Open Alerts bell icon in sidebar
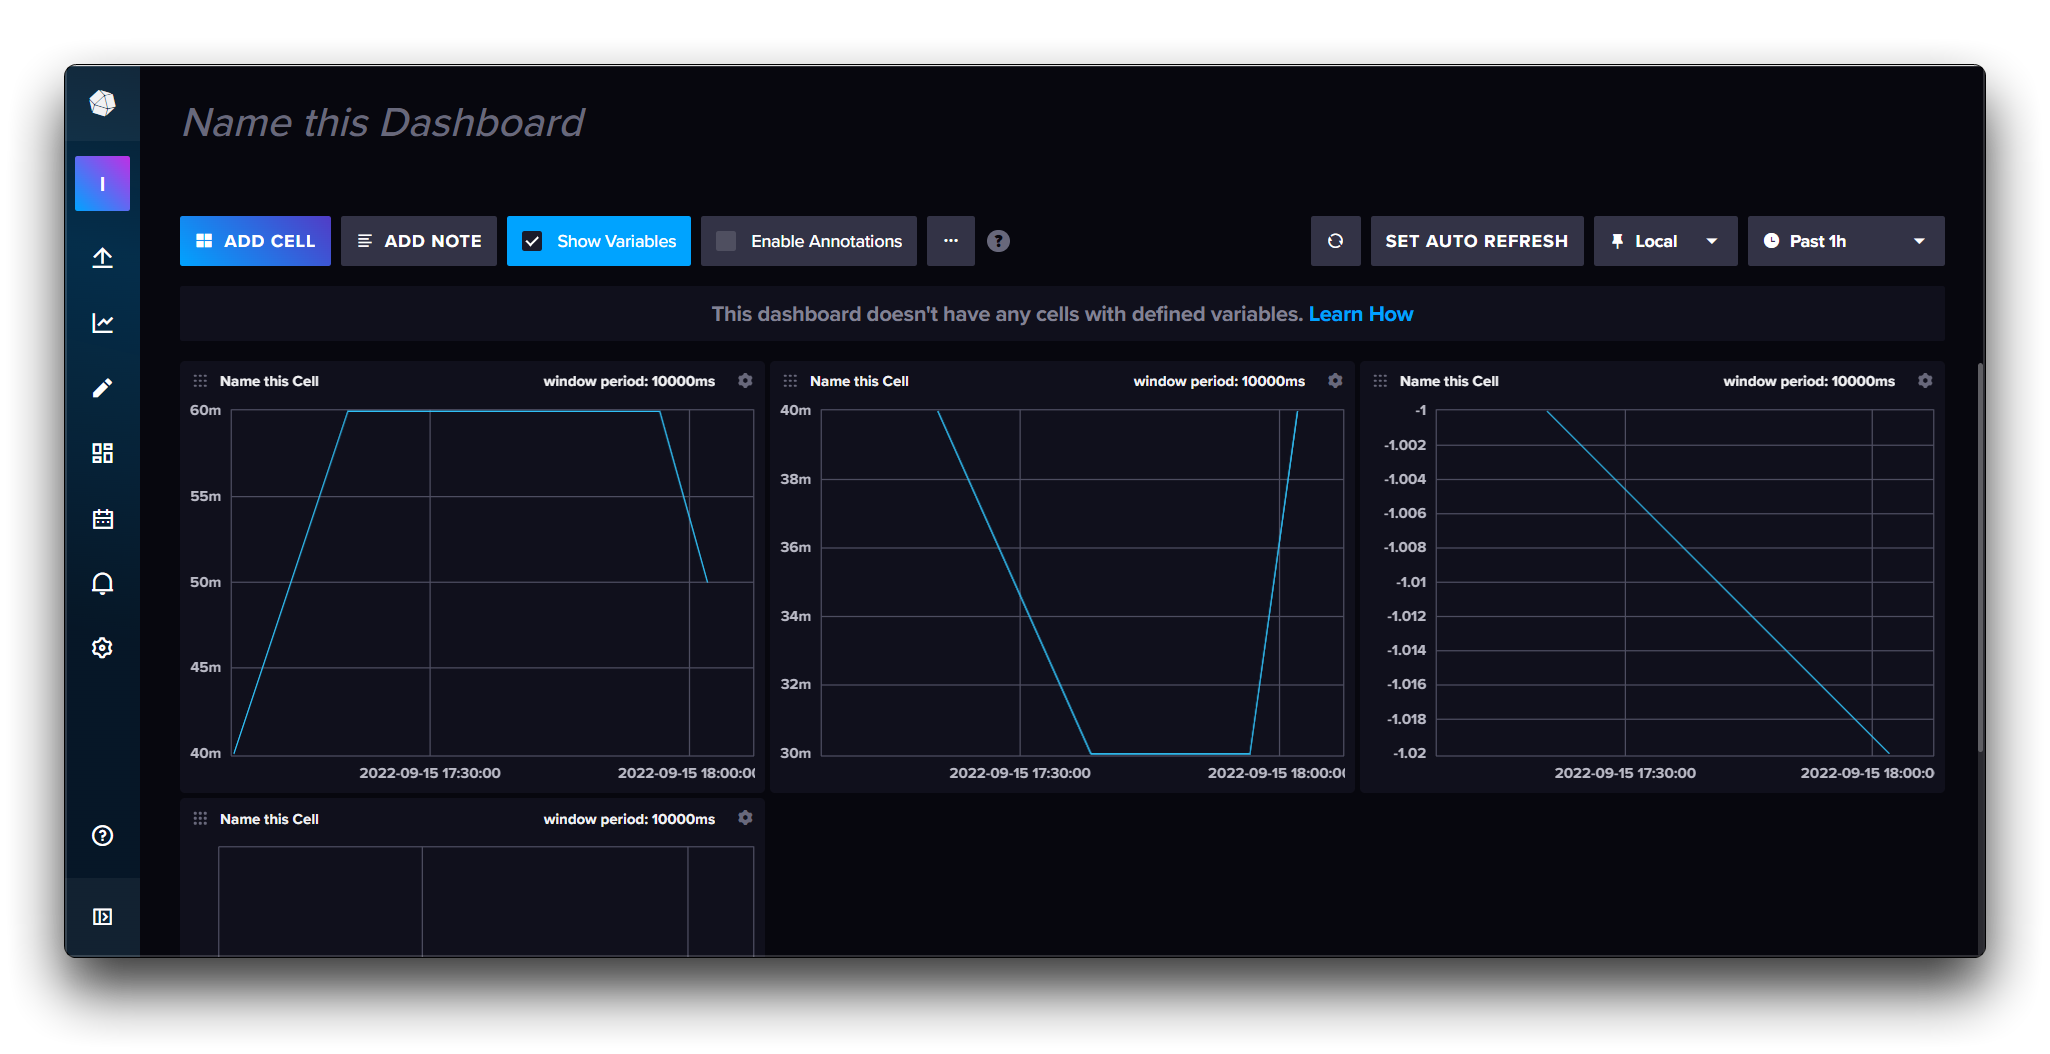 pos(102,583)
